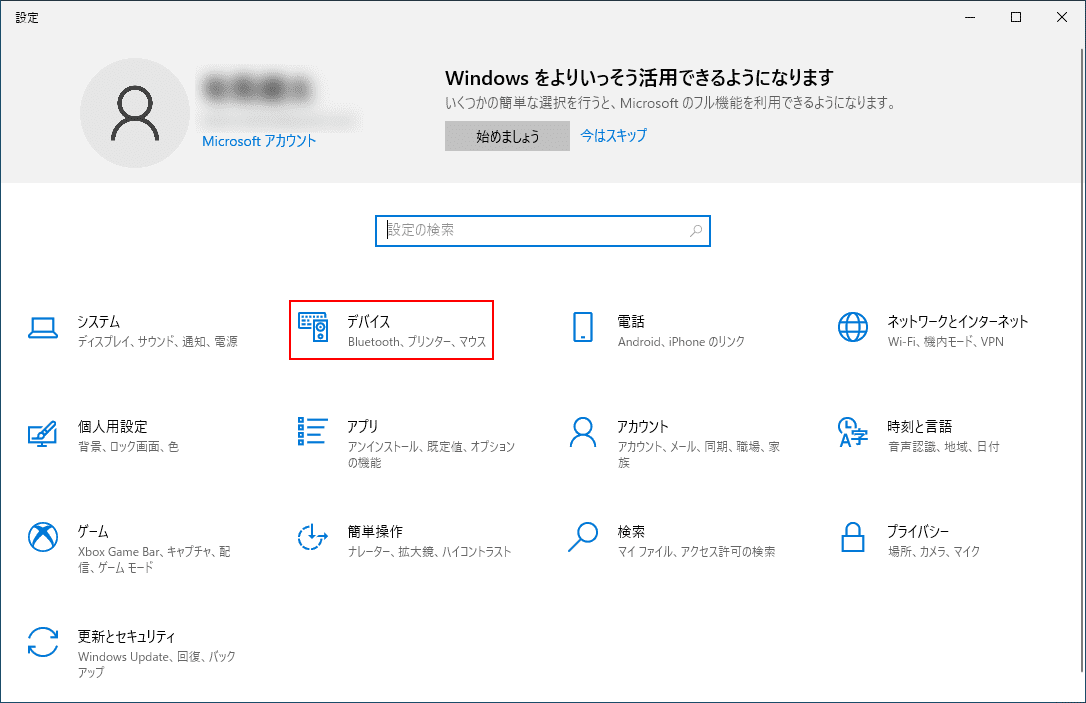Click "Windows Update、回復、バックアップ" description

coord(157,664)
